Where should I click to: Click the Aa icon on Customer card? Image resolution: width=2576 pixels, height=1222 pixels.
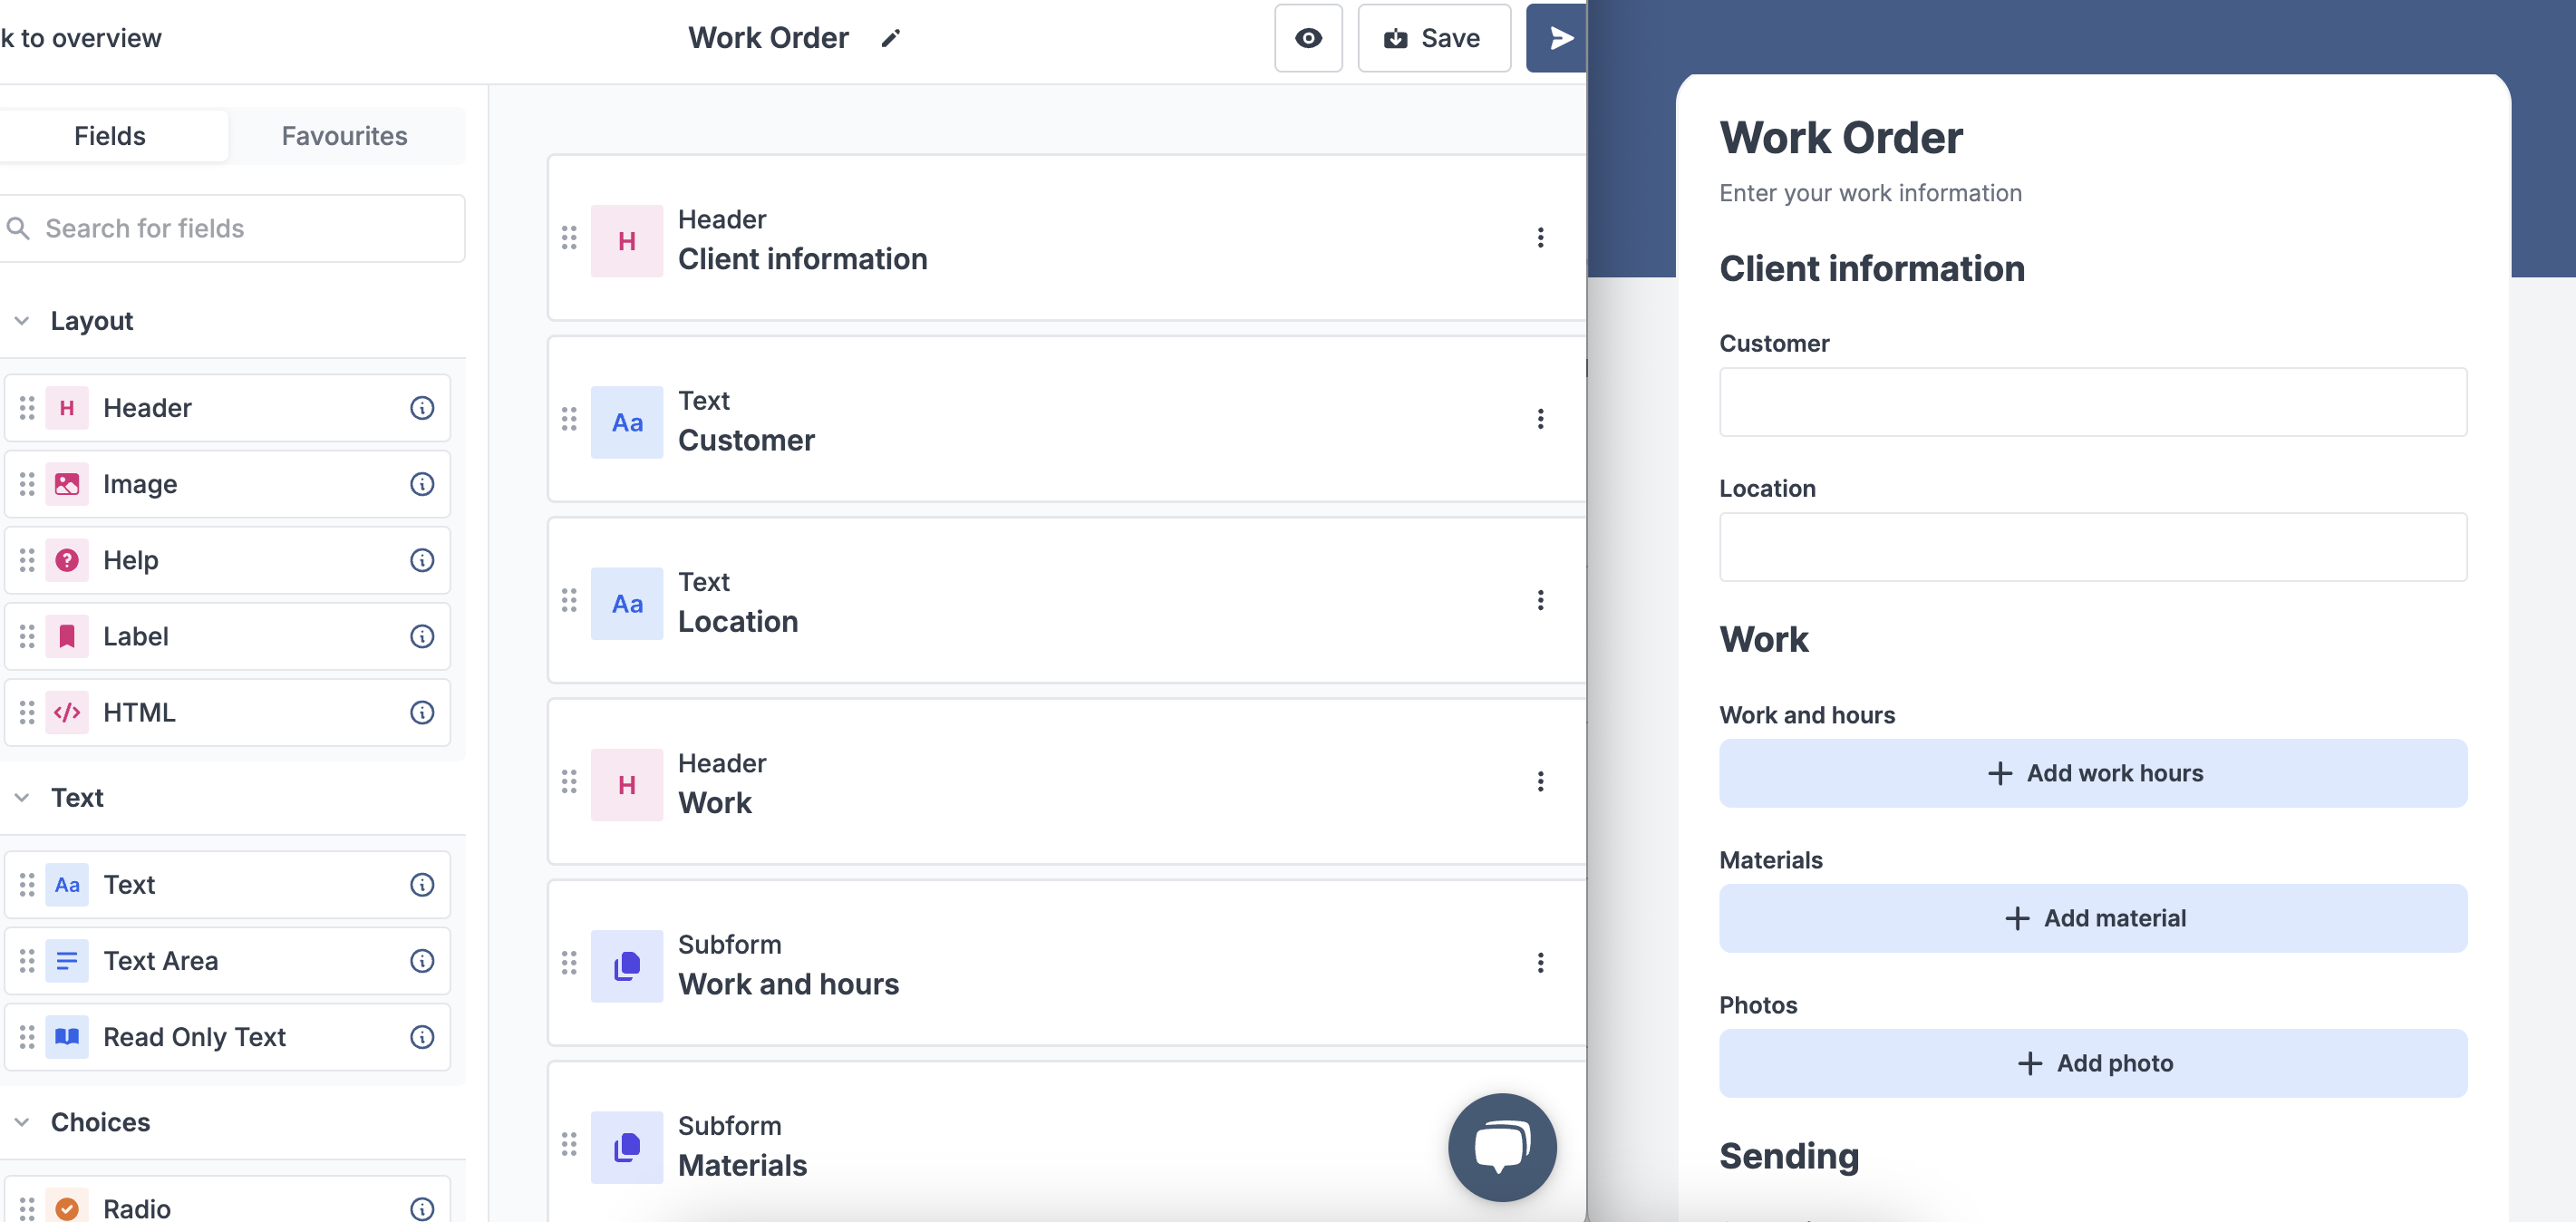(x=627, y=422)
